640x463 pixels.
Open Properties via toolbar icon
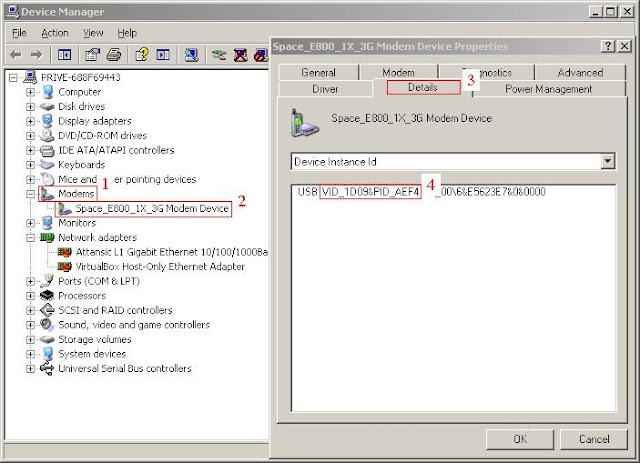93,54
